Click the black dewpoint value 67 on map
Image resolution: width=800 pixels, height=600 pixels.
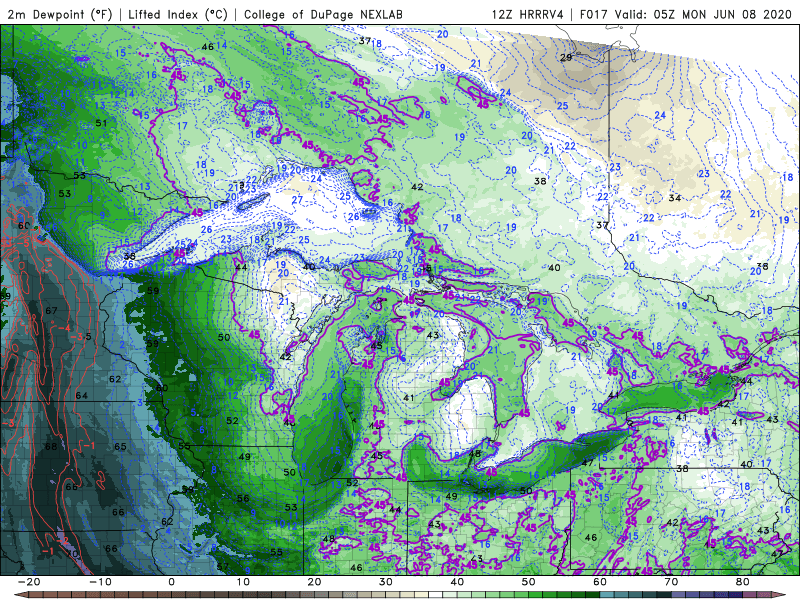(51, 310)
